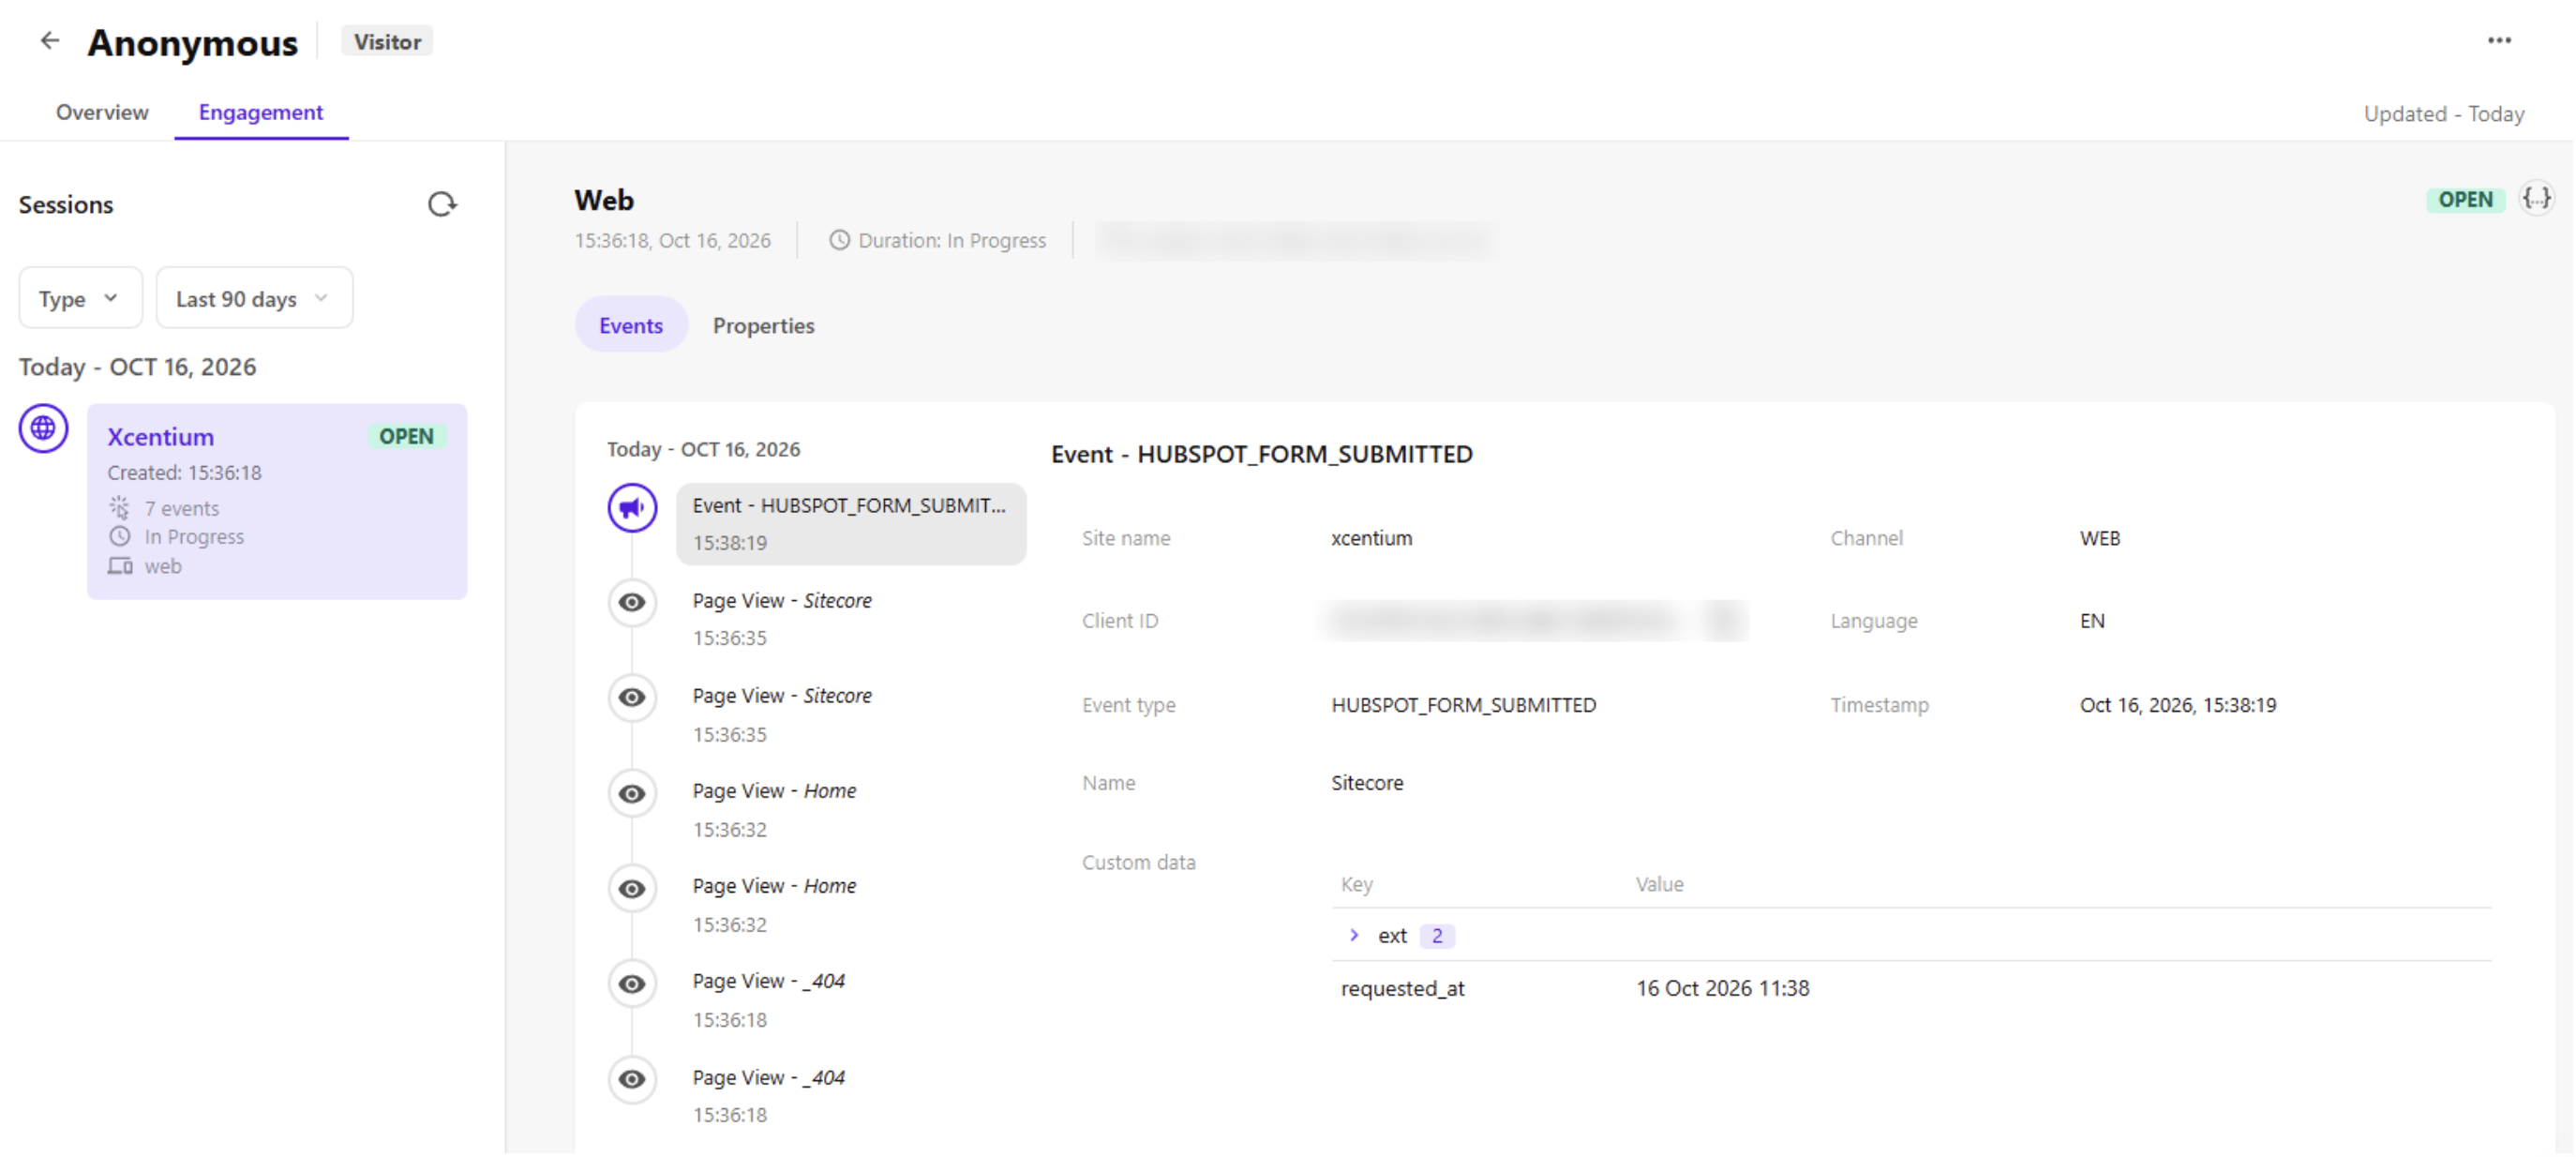Viewport: 2576px width, 1157px height.
Task: Expand the ext custom data row
Action: pyautogui.click(x=1354, y=936)
